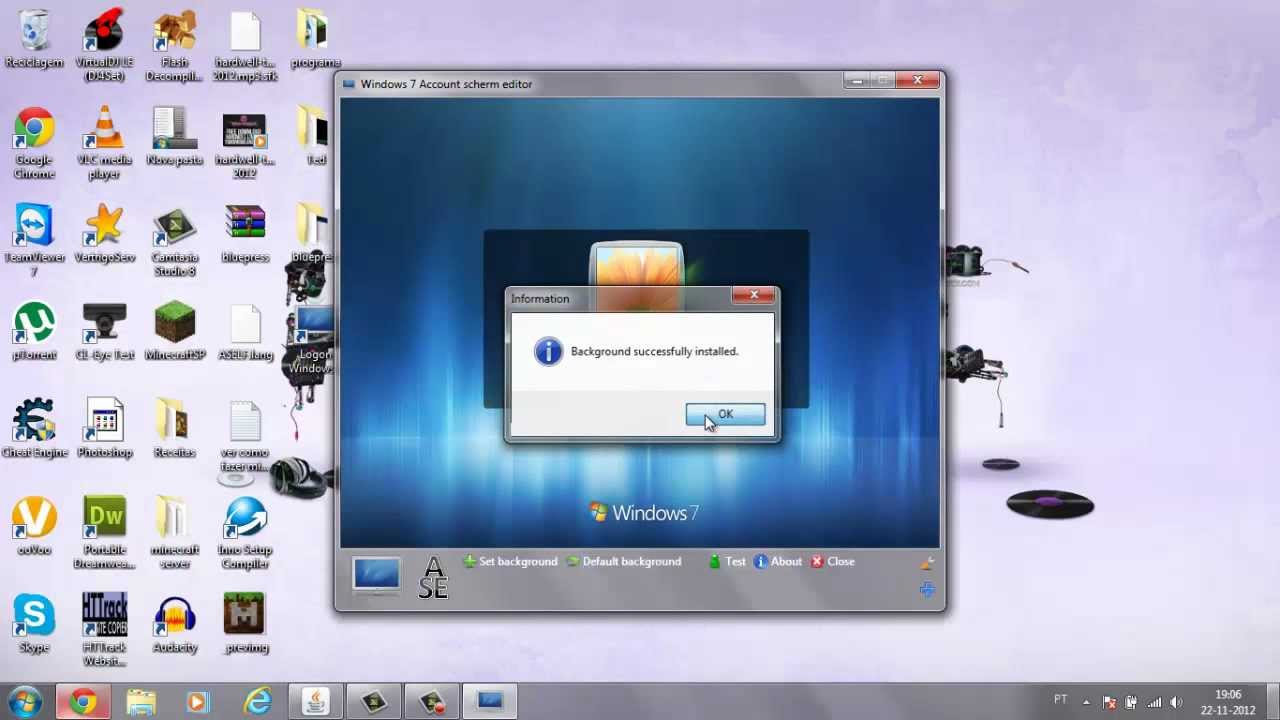Click Default background option
1280x720 pixels.
tap(623, 562)
